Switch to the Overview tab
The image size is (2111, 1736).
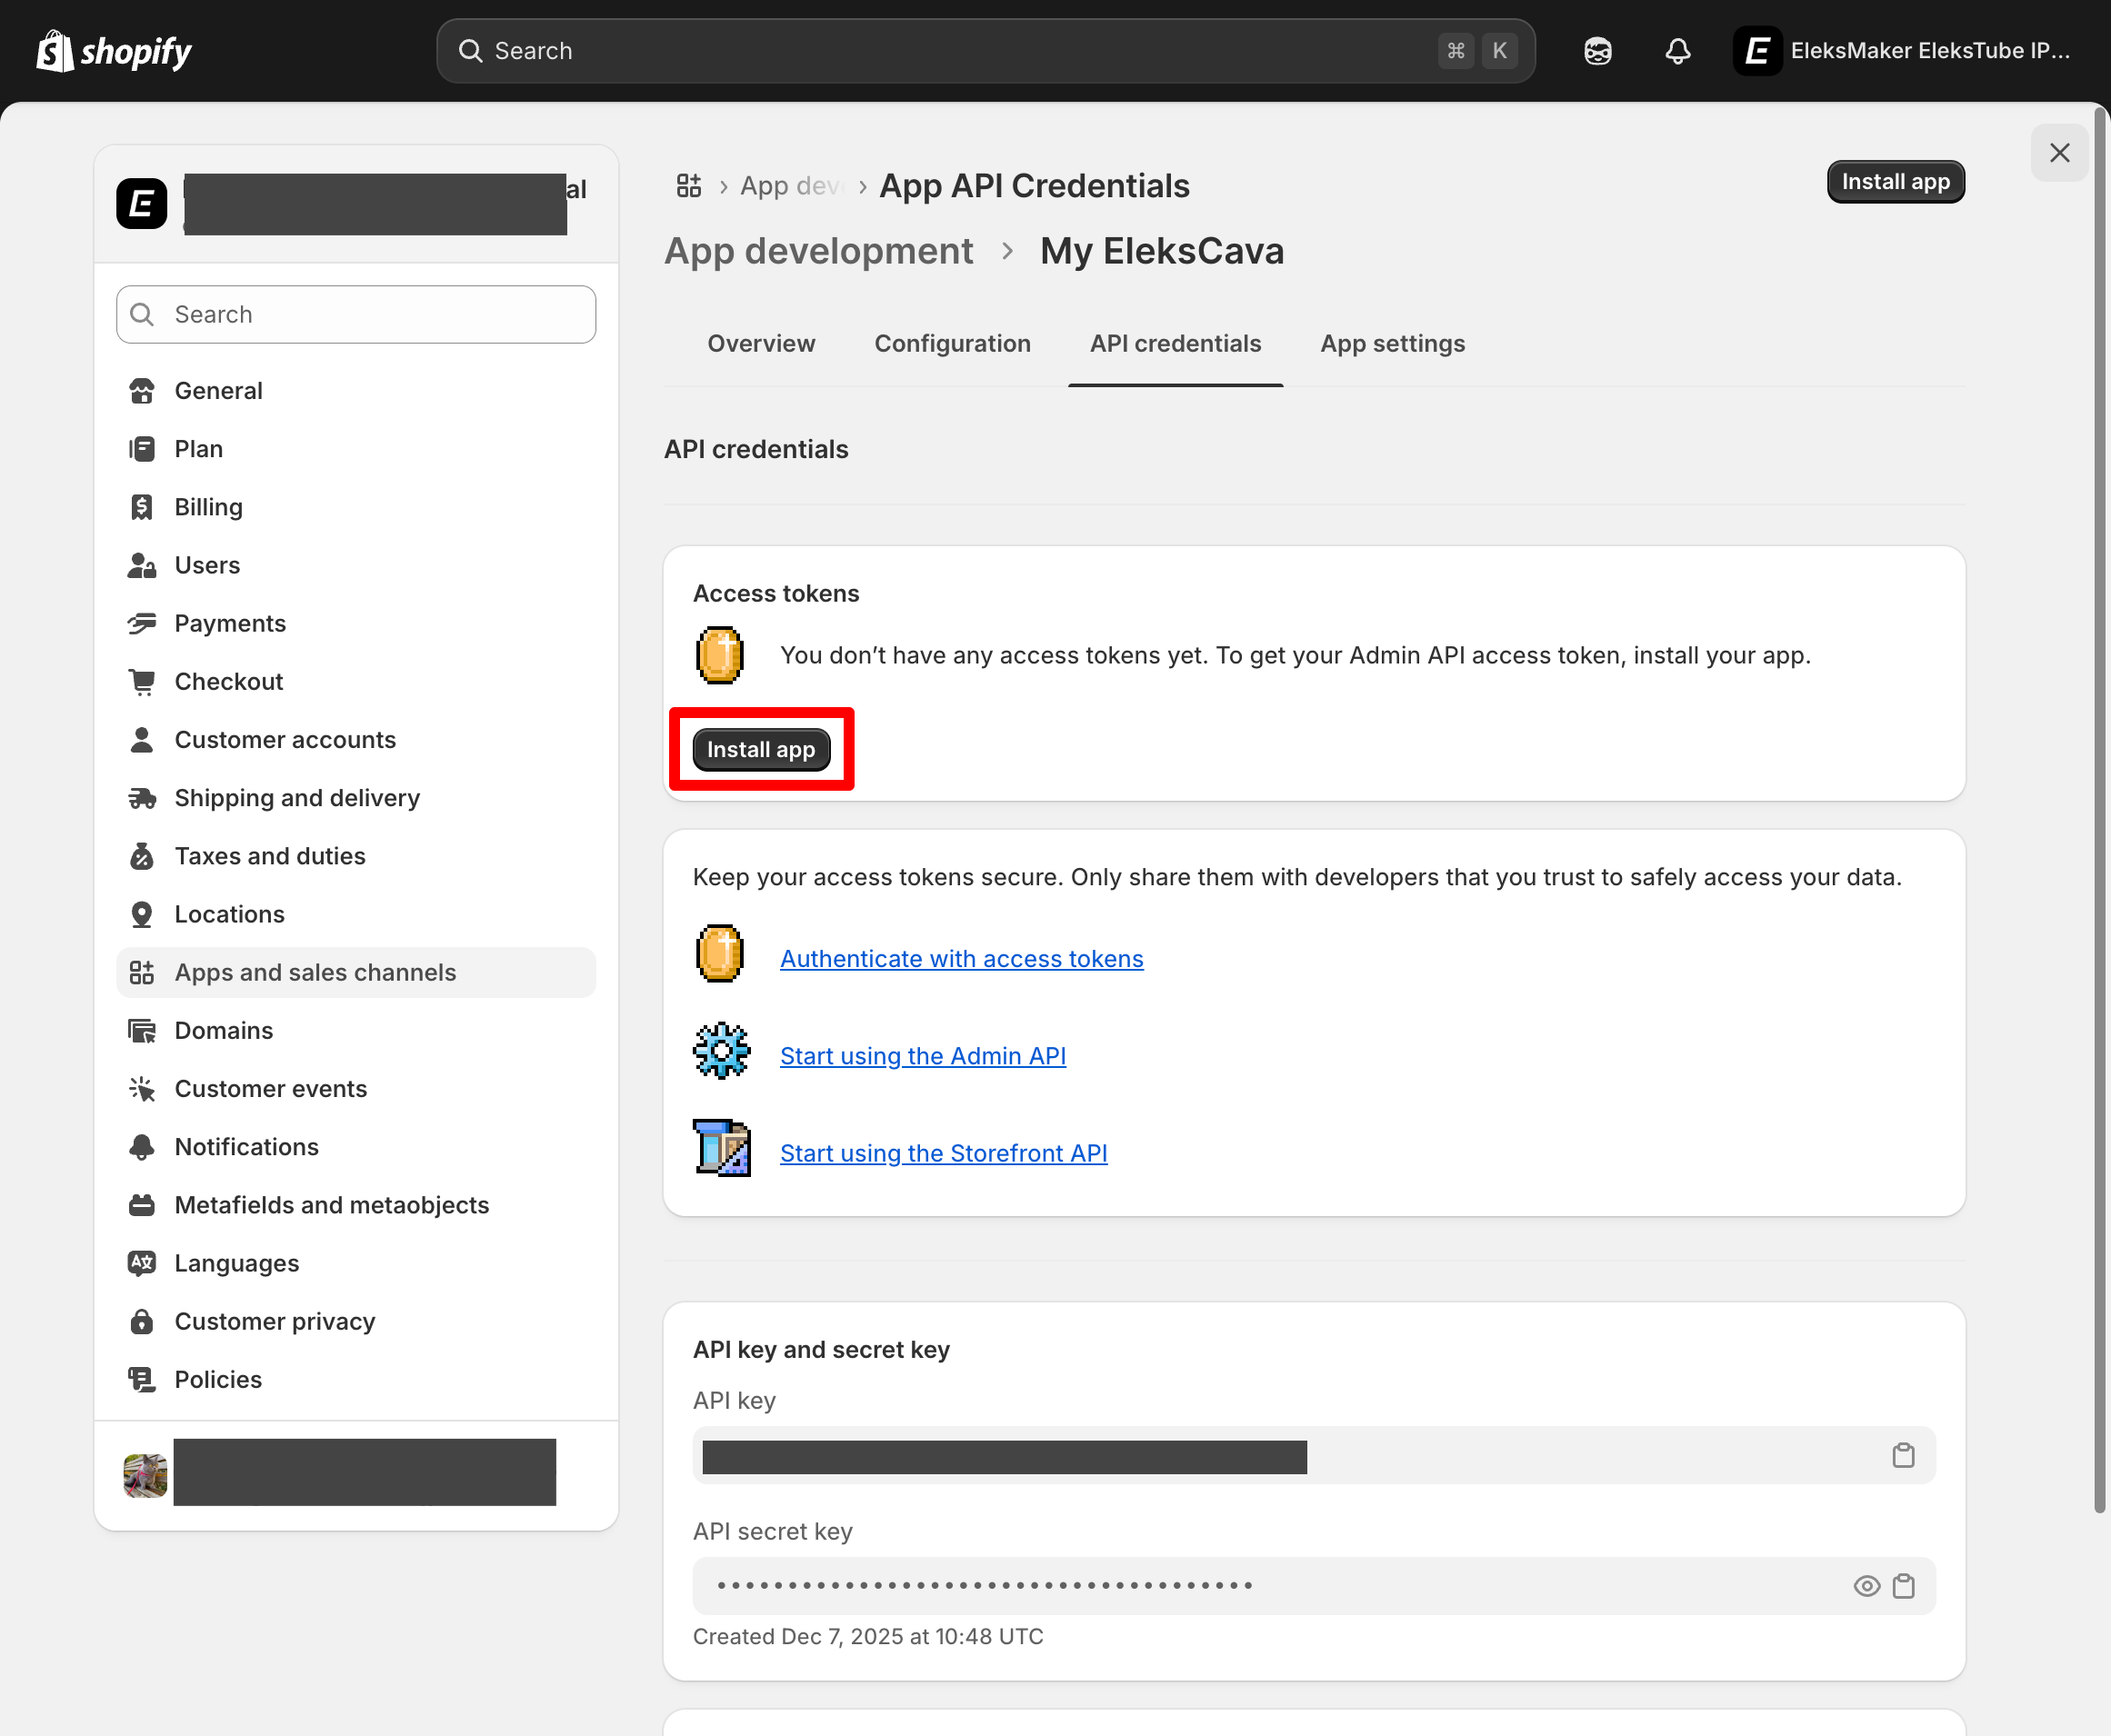(x=761, y=343)
